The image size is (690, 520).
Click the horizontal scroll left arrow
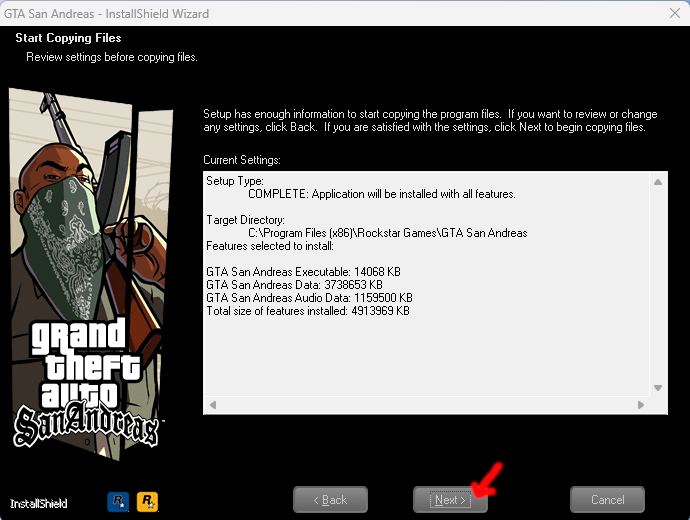213,405
